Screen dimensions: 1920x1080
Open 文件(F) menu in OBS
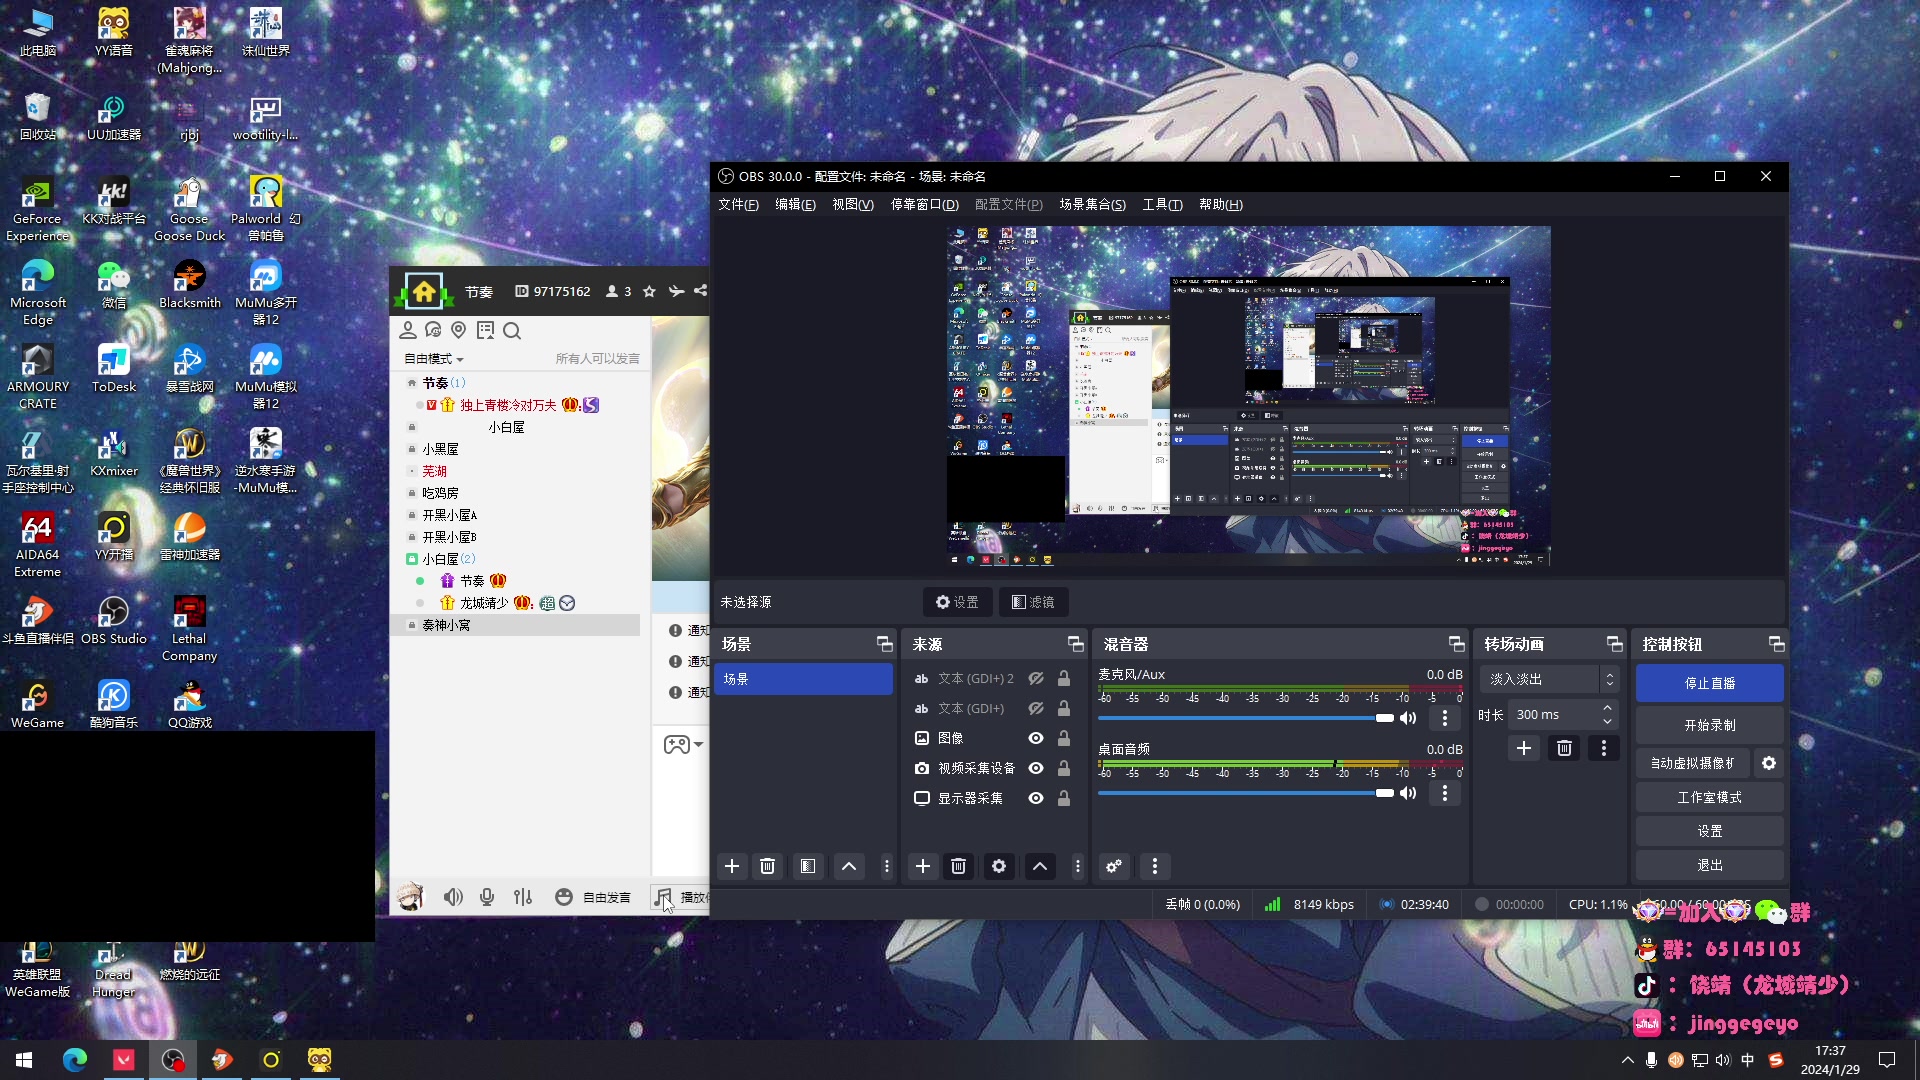click(738, 204)
